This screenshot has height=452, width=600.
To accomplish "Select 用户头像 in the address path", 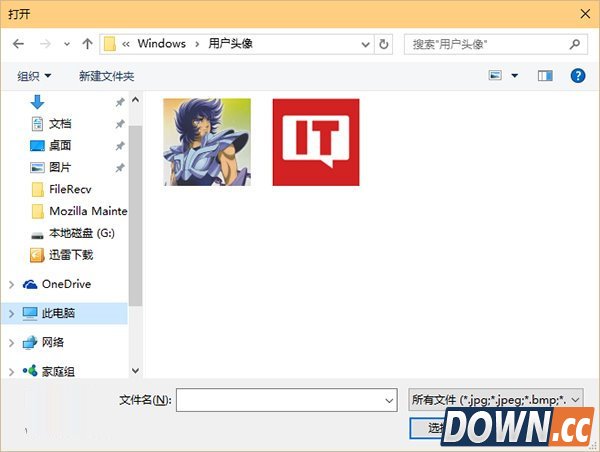I will (x=230, y=44).
